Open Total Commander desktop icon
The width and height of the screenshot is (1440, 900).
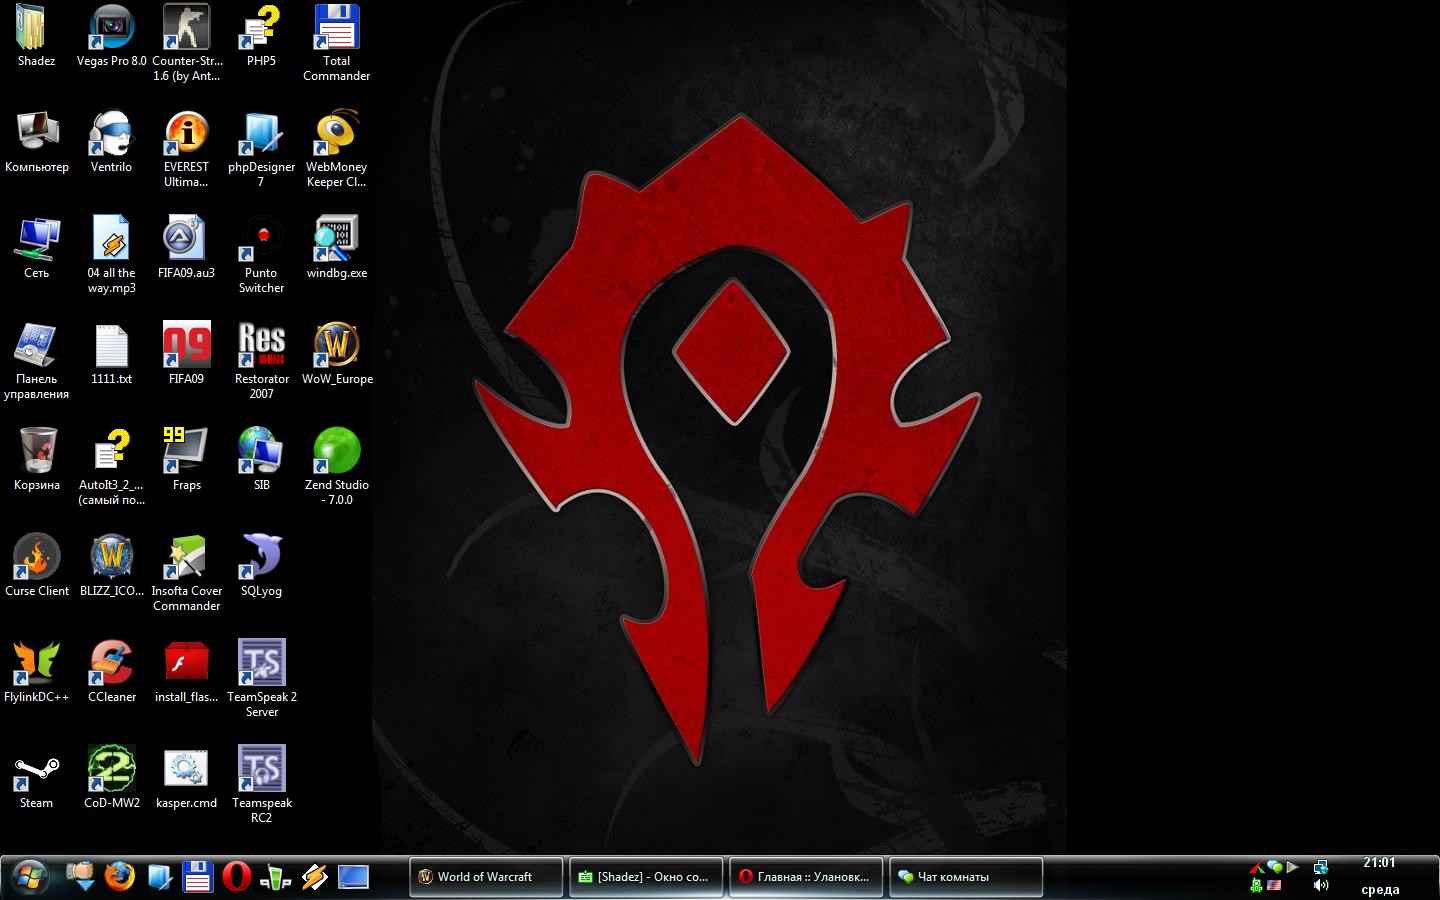(336, 28)
